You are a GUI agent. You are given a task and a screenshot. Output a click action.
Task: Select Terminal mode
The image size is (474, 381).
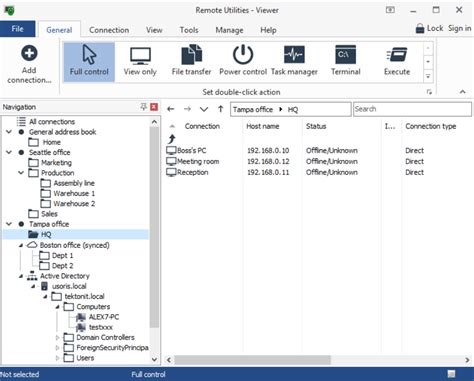(345, 62)
